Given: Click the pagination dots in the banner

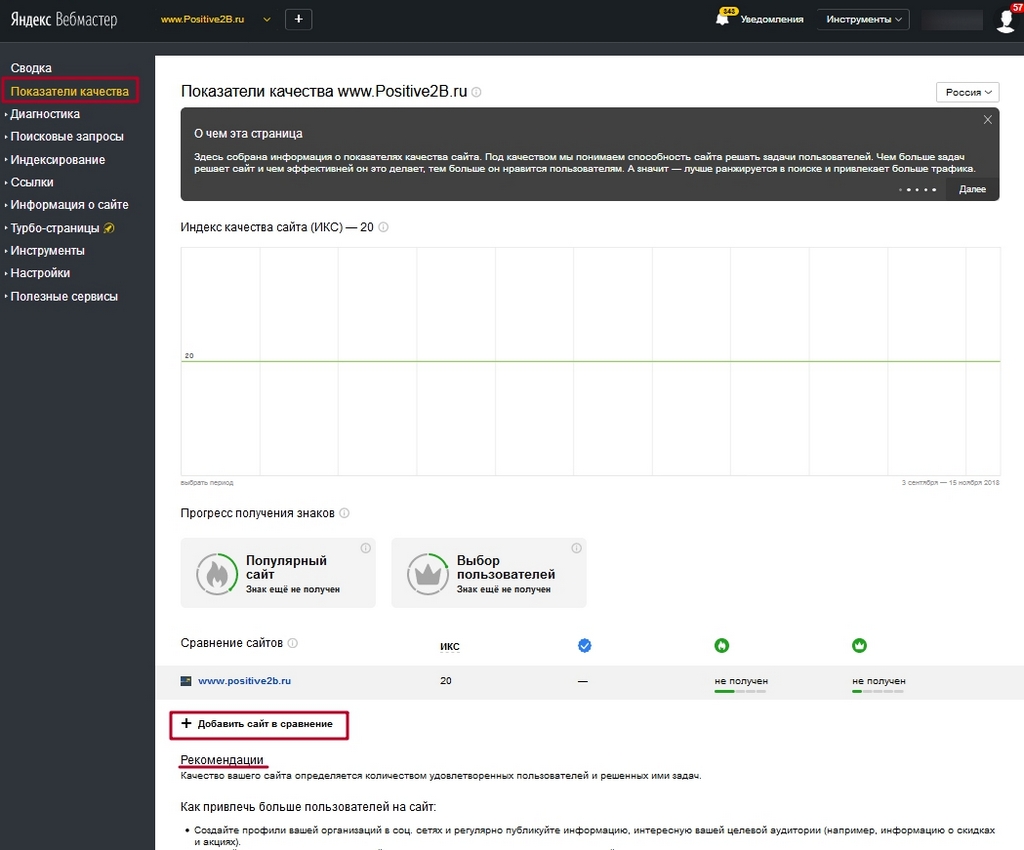Looking at the screenshot, I should (918, 190).
